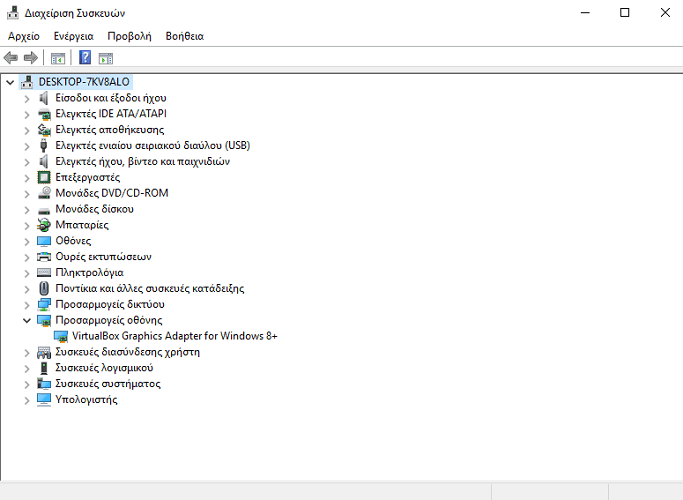The image size is (683, 500).
Task: Expand the USB controllers node
Action: click(x=27, y=146)
